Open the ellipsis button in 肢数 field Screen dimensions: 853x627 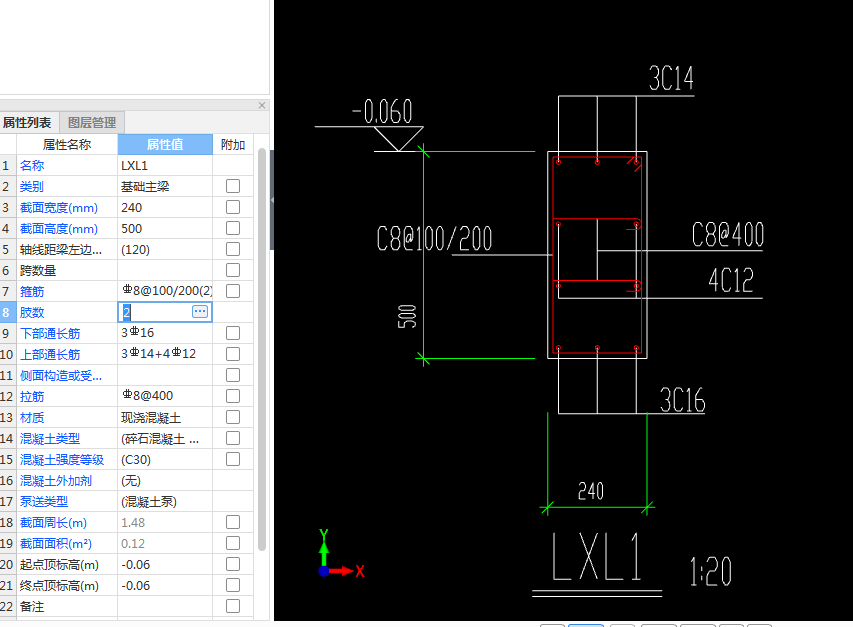click(x=200, y=312)
